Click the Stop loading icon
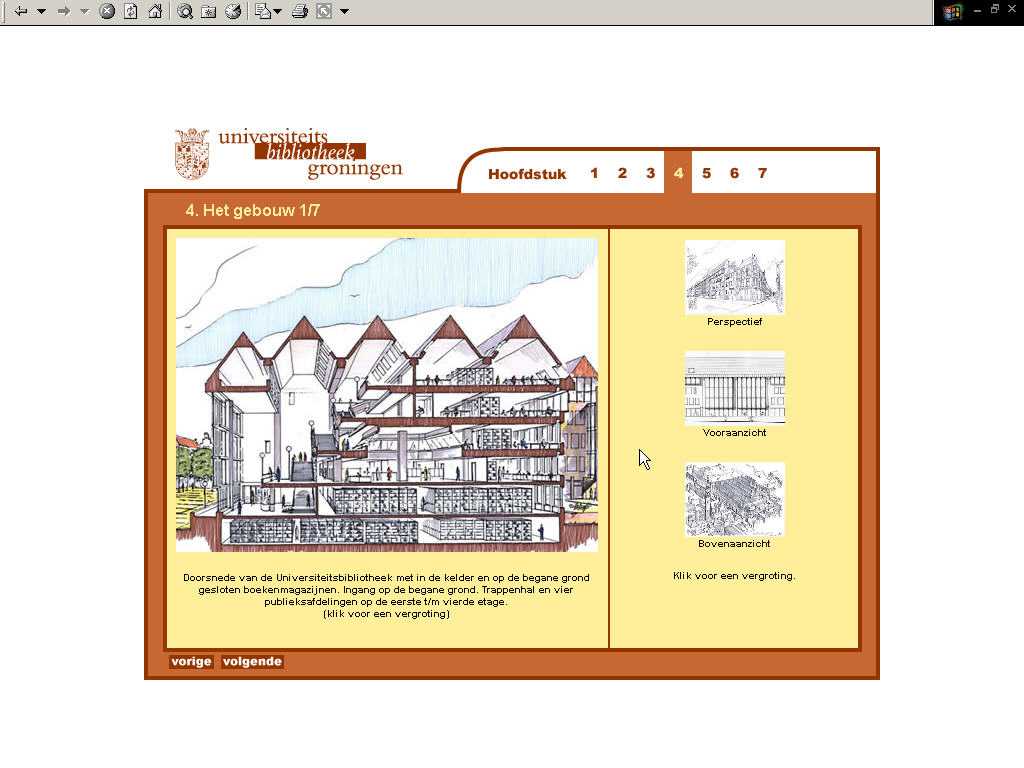The width and height of the screenshot is (1024, 768). [x=107, y=11]
